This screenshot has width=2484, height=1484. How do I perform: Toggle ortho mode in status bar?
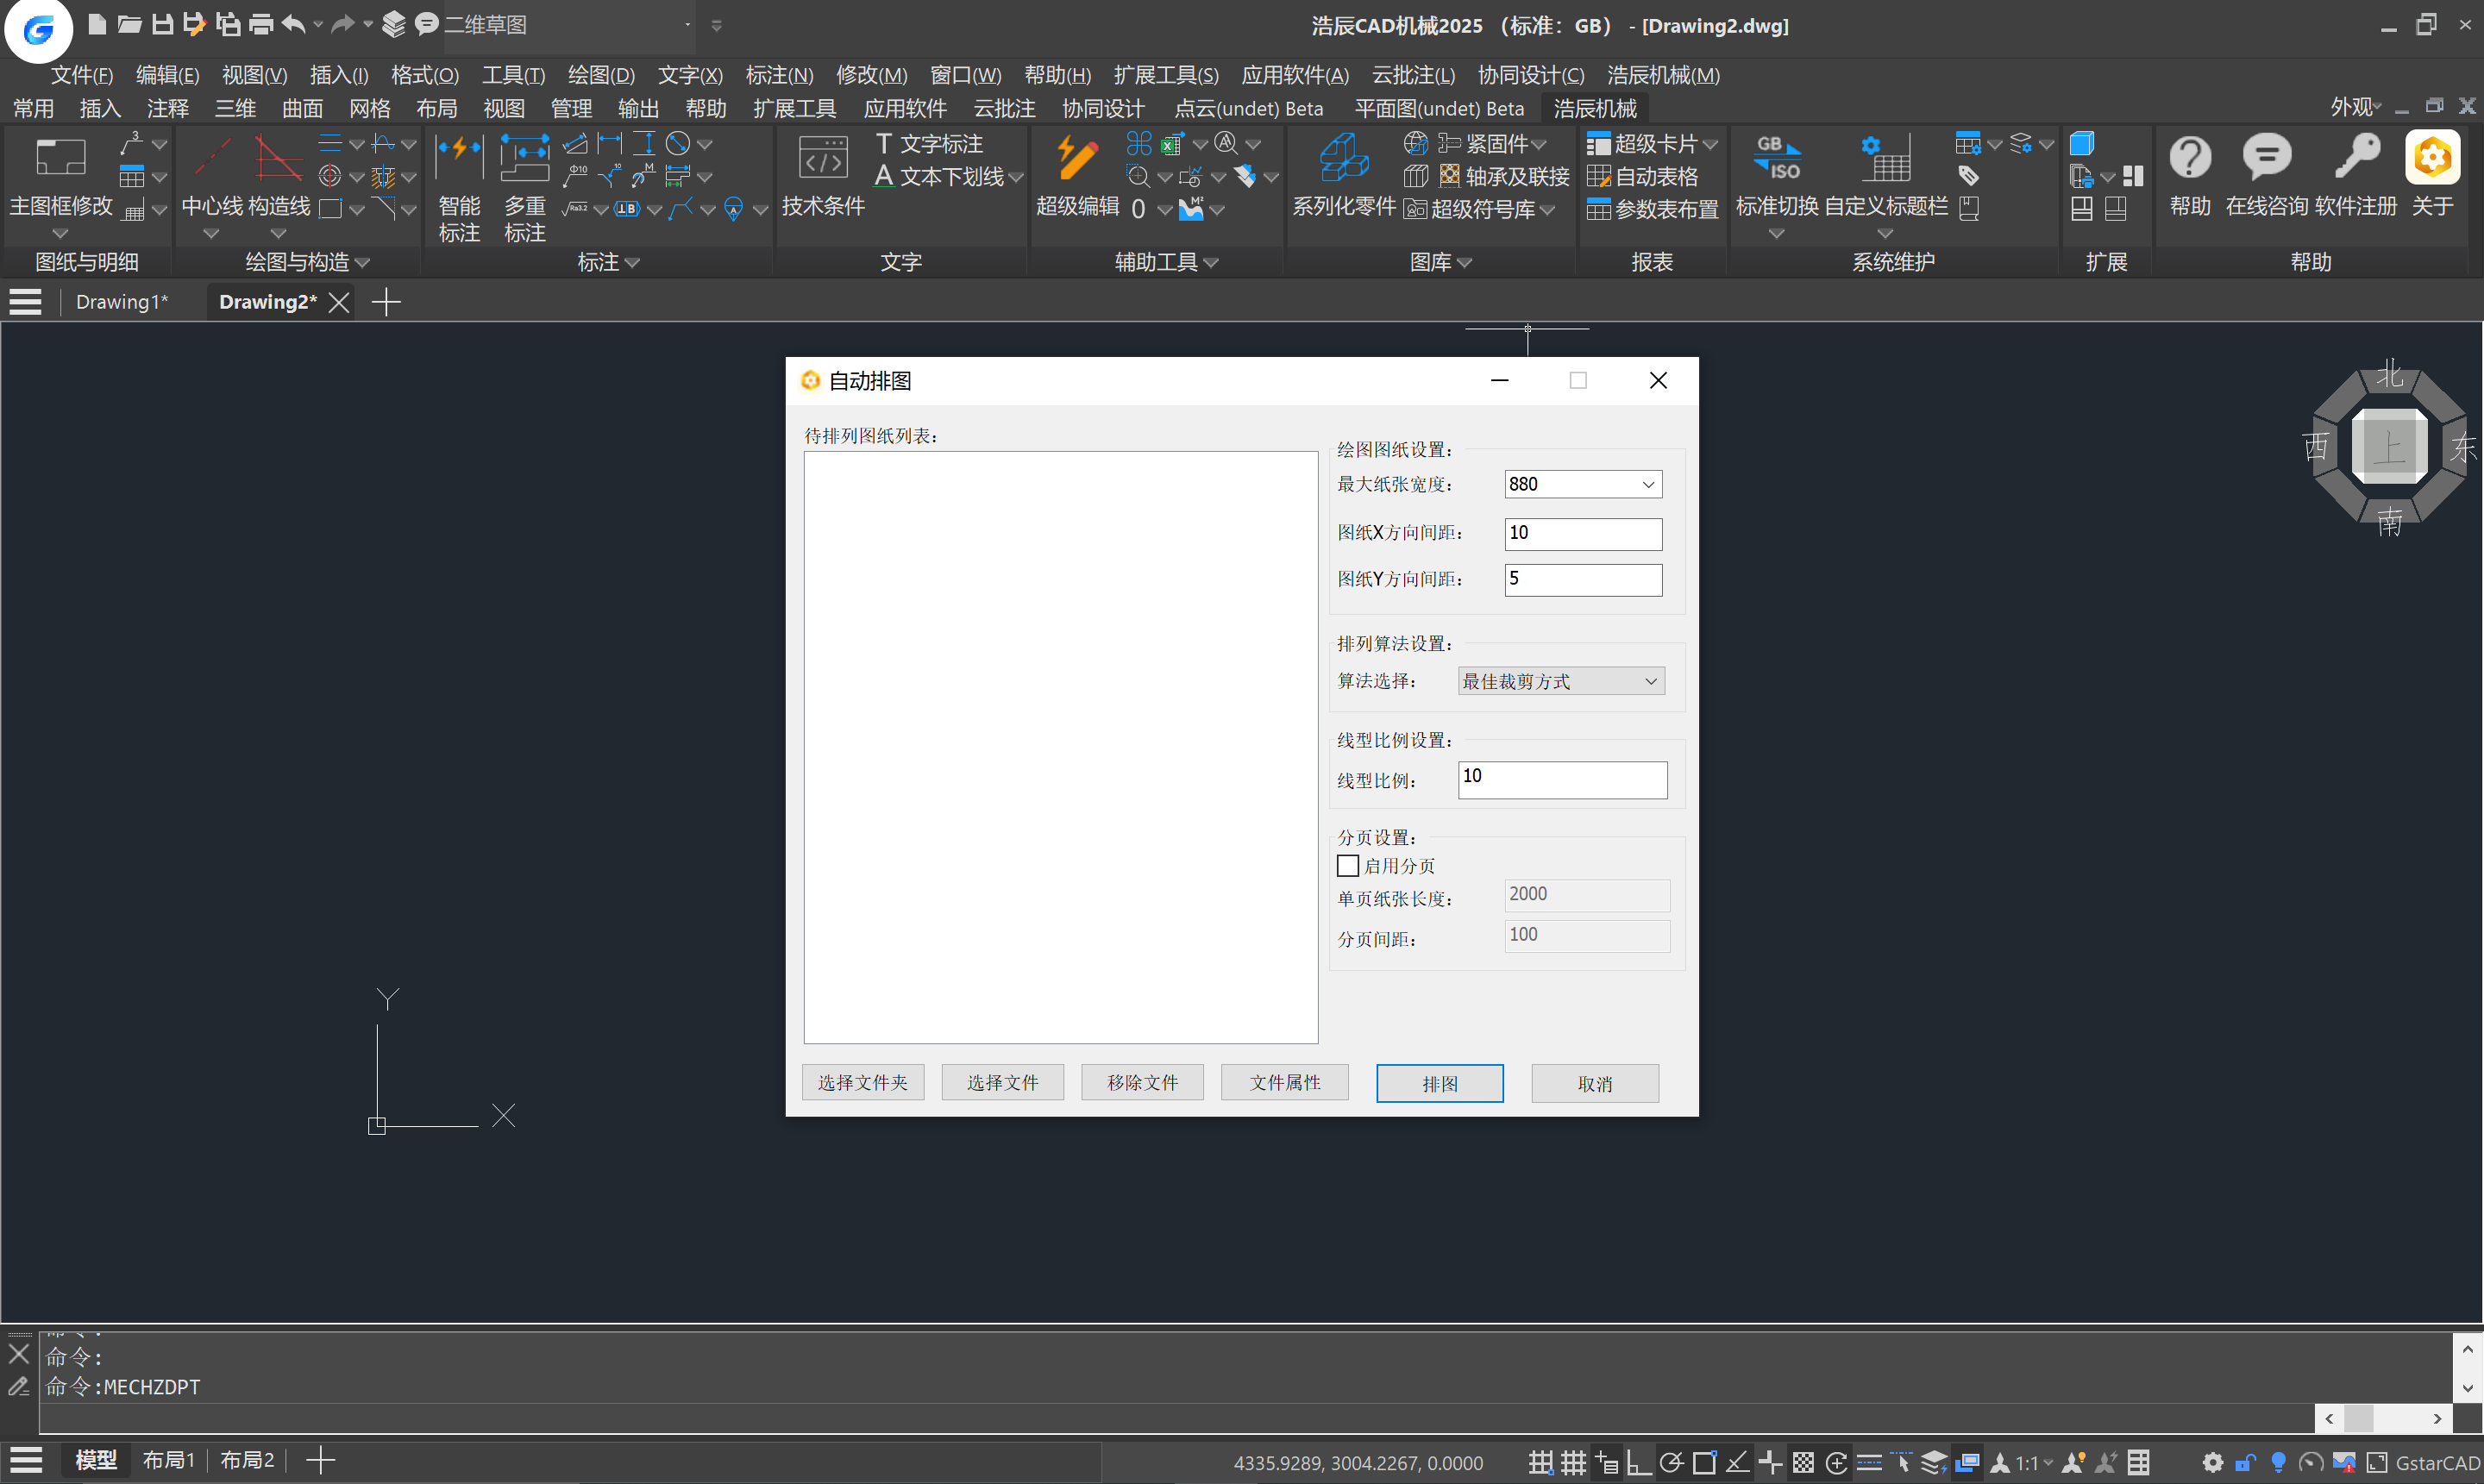[1638, 1463]
